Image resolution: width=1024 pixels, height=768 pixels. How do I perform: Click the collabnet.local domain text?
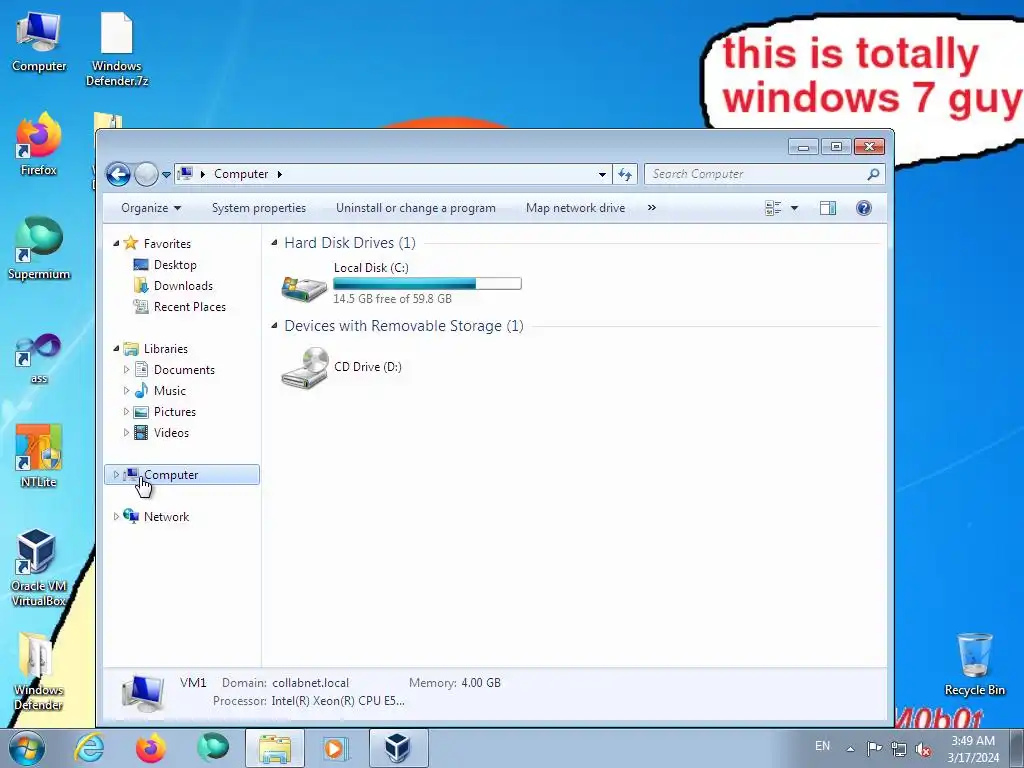[x=310, y=682]
